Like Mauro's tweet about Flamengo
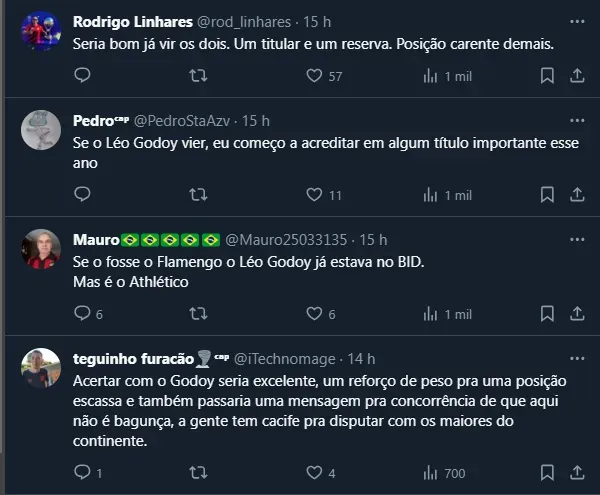 (x=313, y=313)
